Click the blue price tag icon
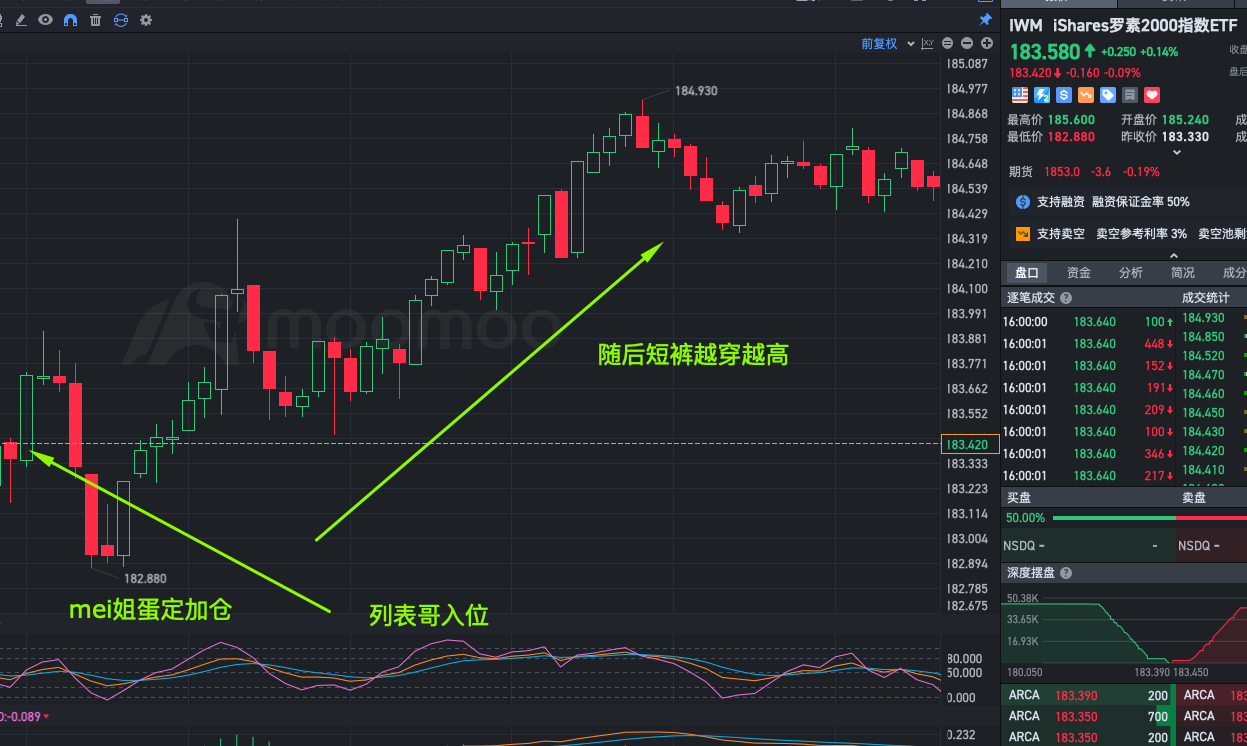Viewport: 1247px width, 746px height. click(1108, 95)
